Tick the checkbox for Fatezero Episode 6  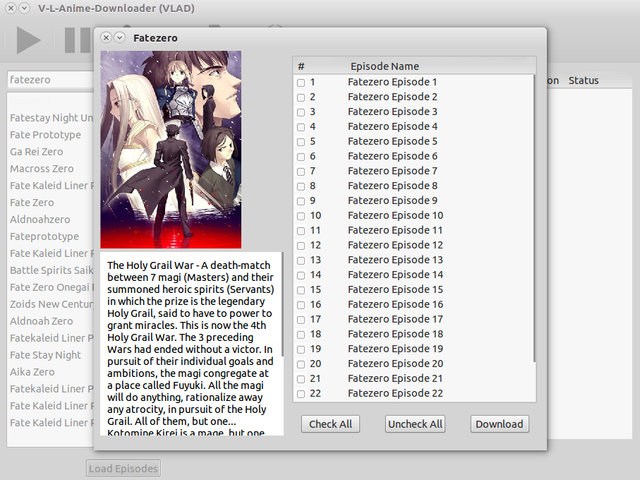click(x=301, y=157)
